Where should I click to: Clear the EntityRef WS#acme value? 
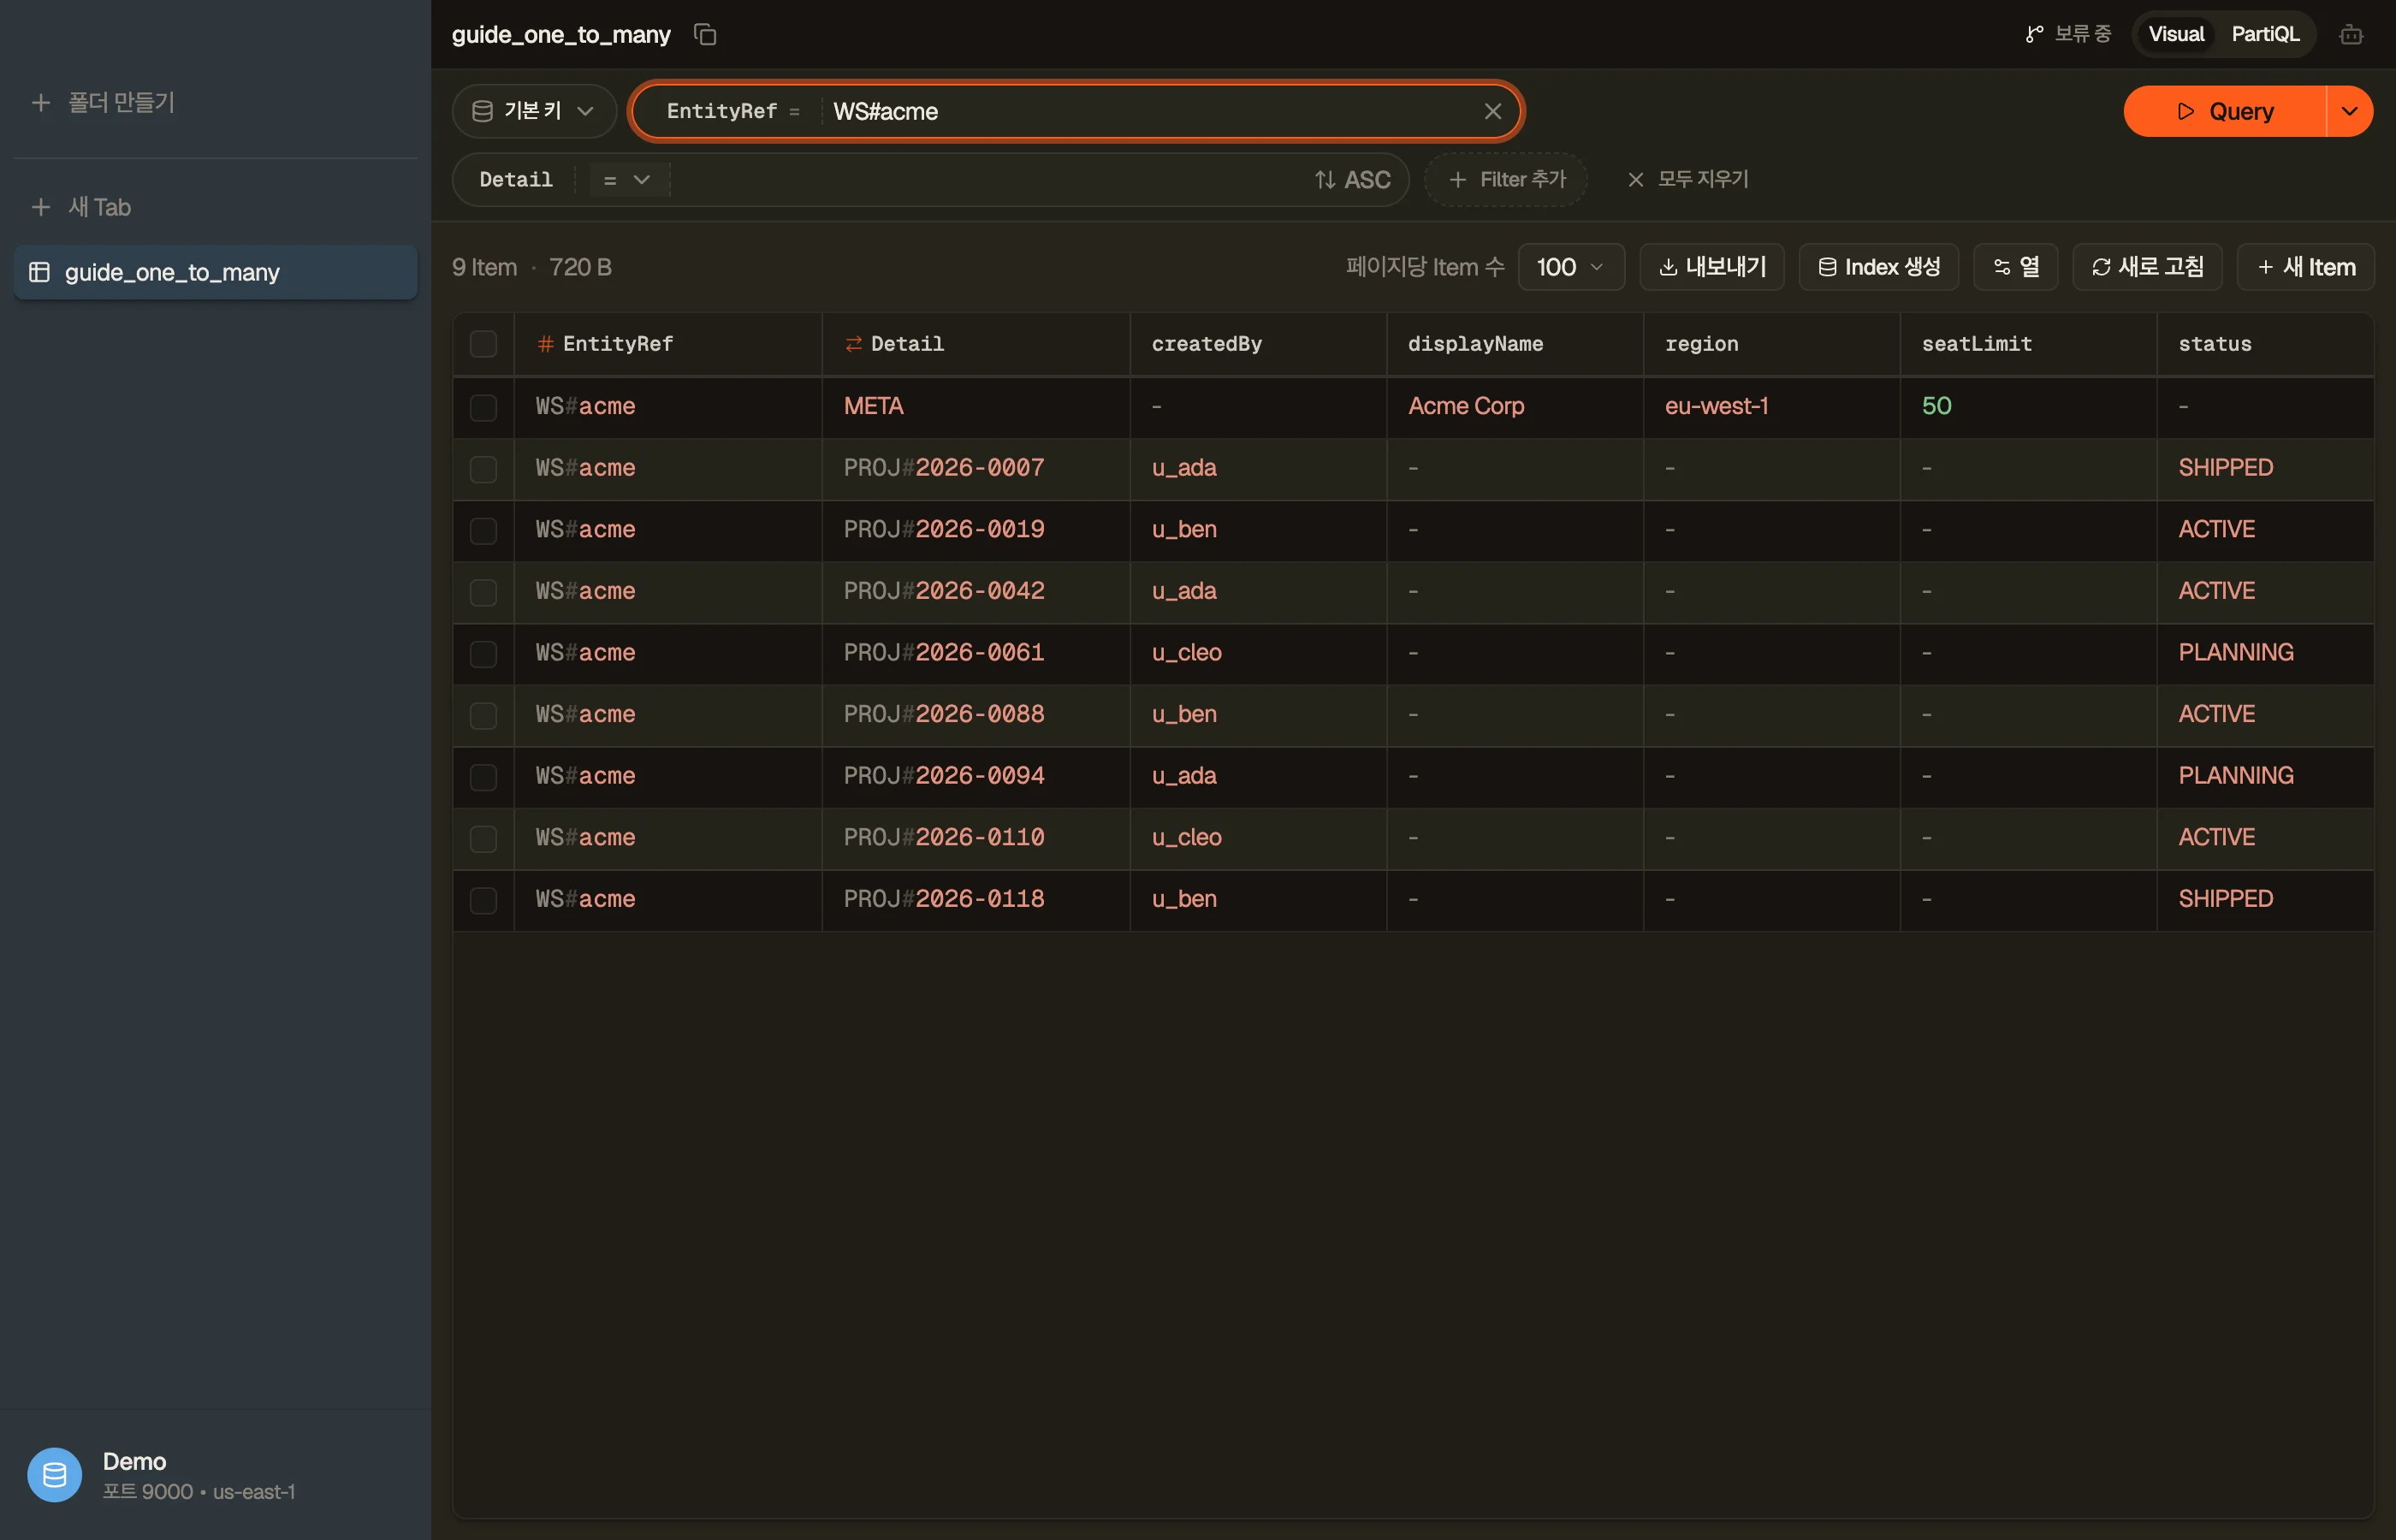(x=1492, y=111)
